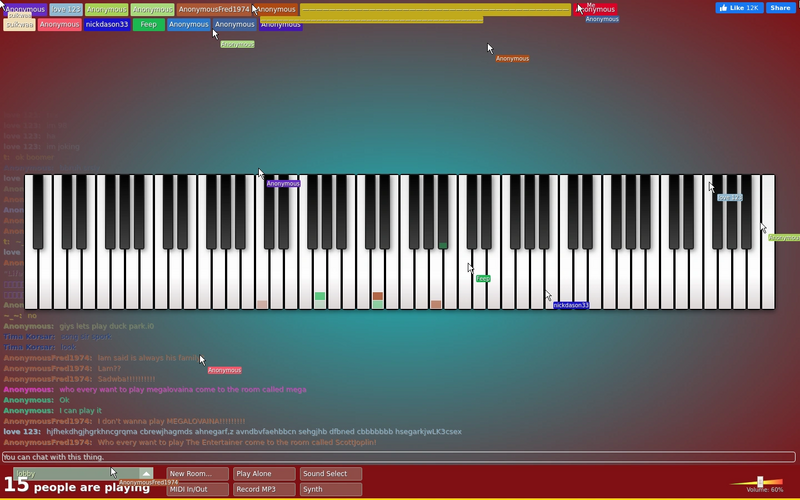The width and height of the screenshot is (800, 500).
Task: Adjust the volume slider knob
Action: pyautogui.click(x=760, y=481)
